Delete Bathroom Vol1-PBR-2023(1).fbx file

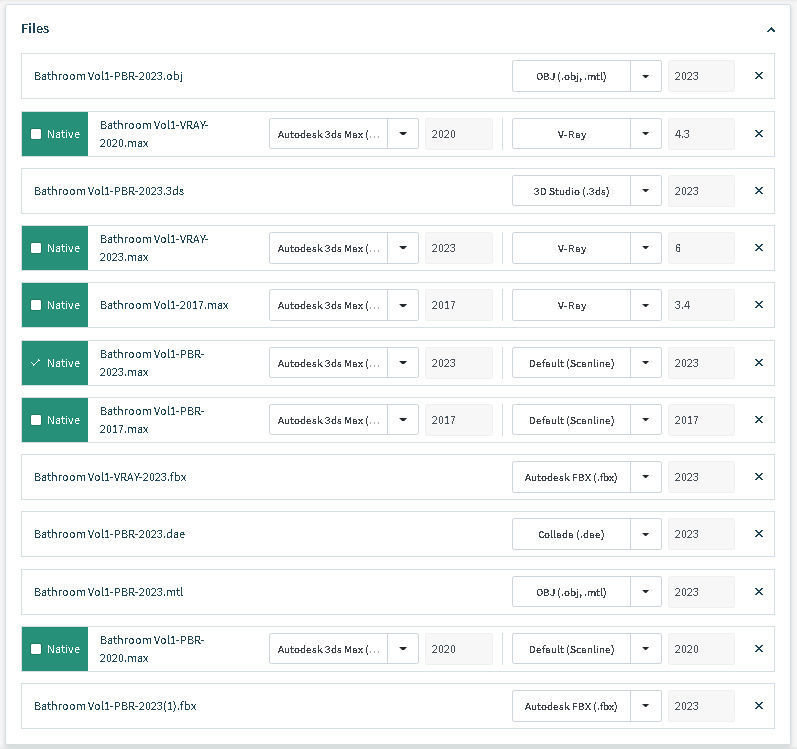[758, 706]
